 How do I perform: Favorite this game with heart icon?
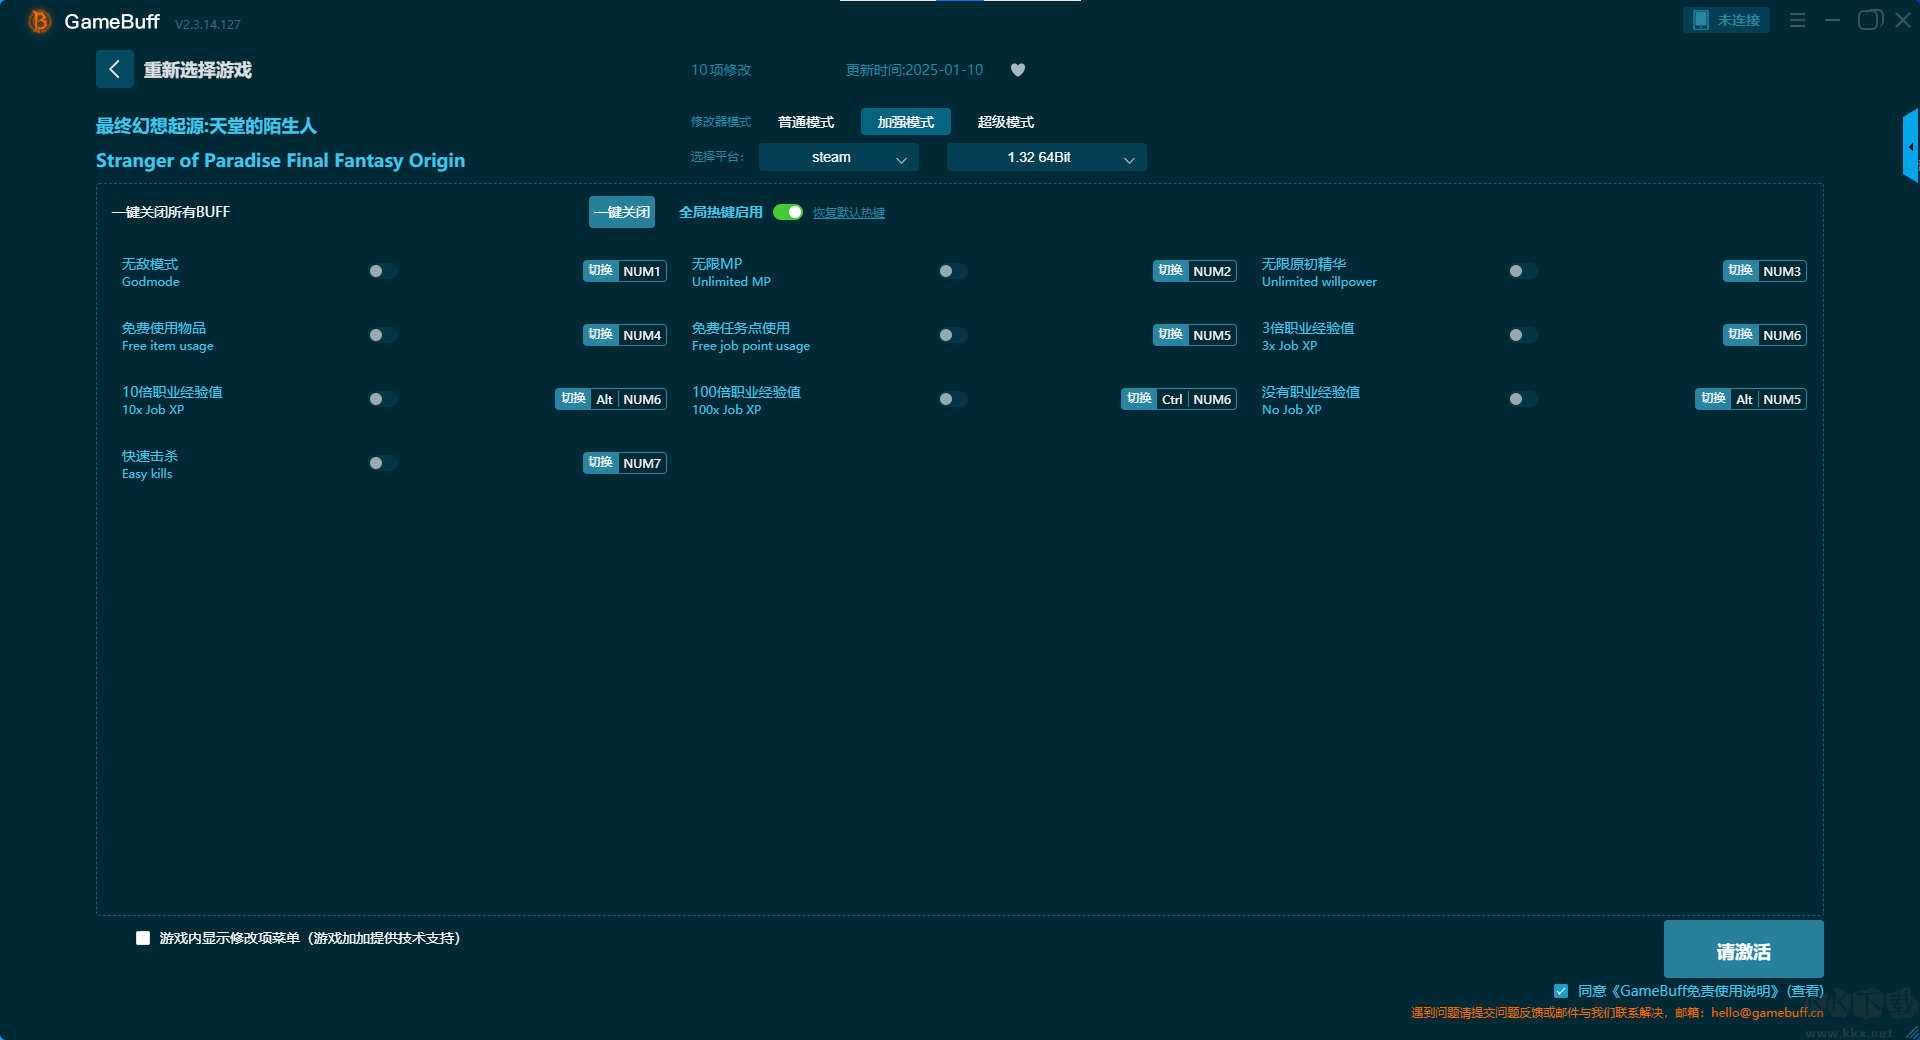pos(1018,70)
